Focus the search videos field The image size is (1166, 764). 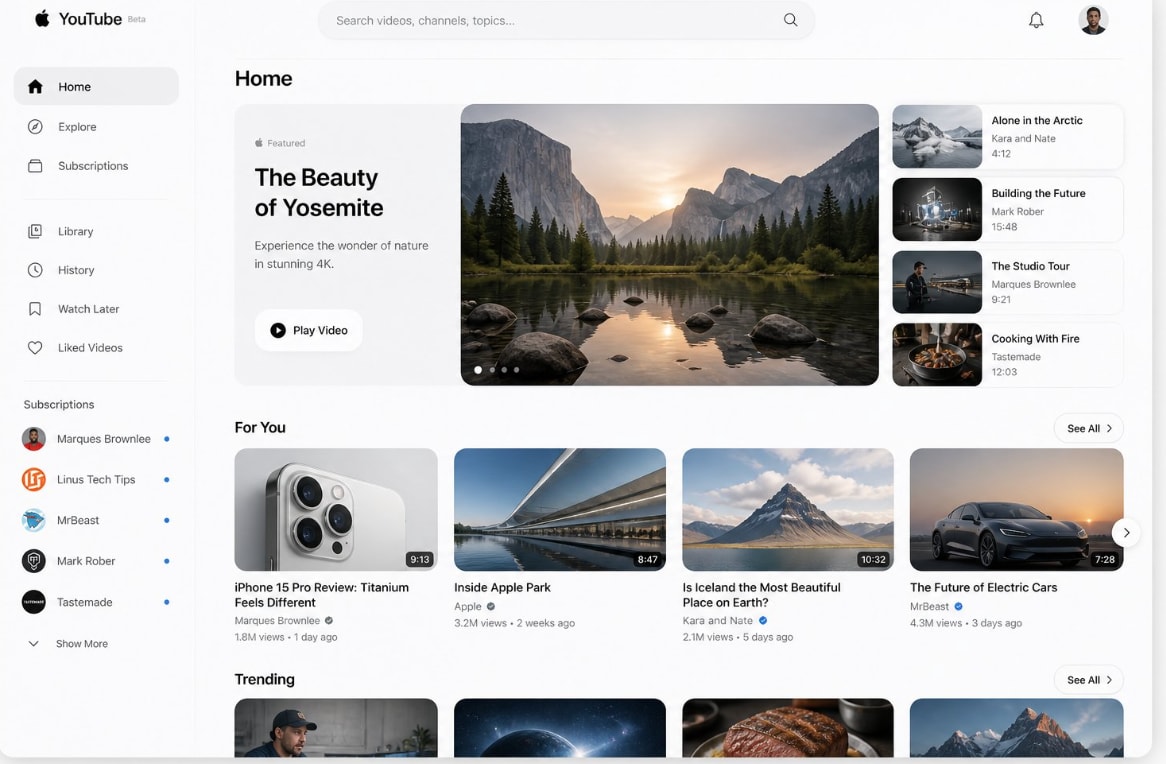click(x=566, y=21)
